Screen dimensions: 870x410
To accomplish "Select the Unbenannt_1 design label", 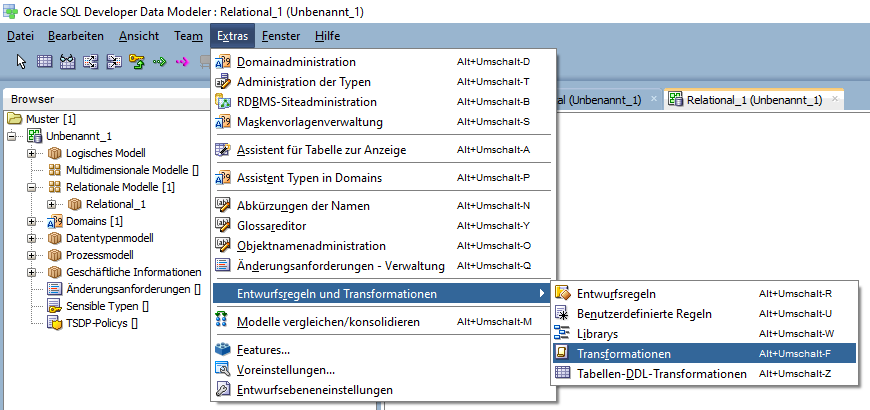I will click(79, 136).
